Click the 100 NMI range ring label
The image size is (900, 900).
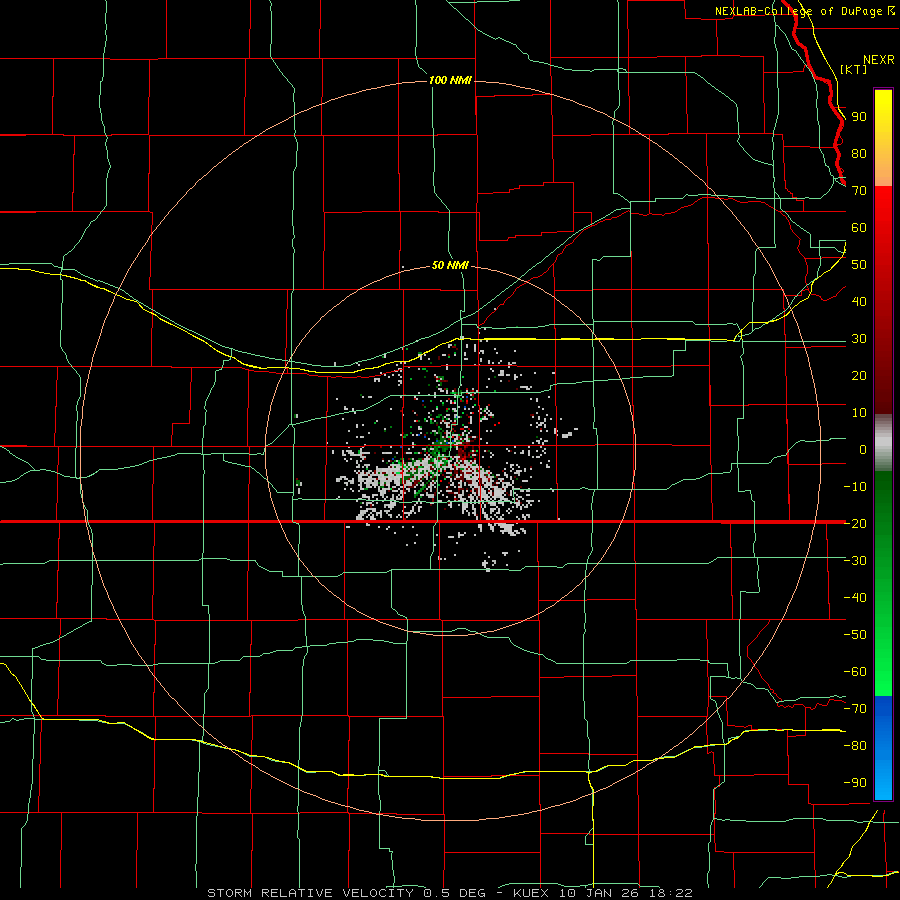tap(450, 80)
